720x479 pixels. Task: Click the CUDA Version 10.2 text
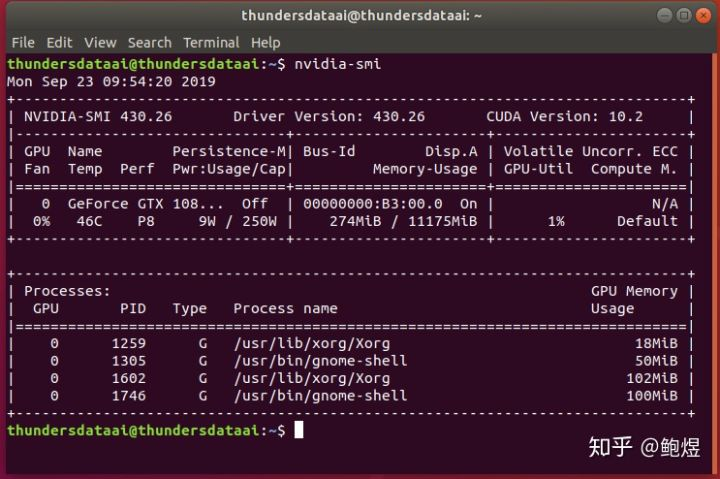[564, 117]
